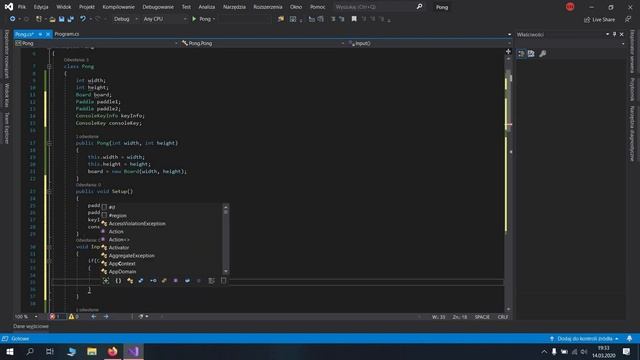This screenshot has height=360, width=640.
Task: Click the next issue right arrow
Action: click(x=106, y=316)
